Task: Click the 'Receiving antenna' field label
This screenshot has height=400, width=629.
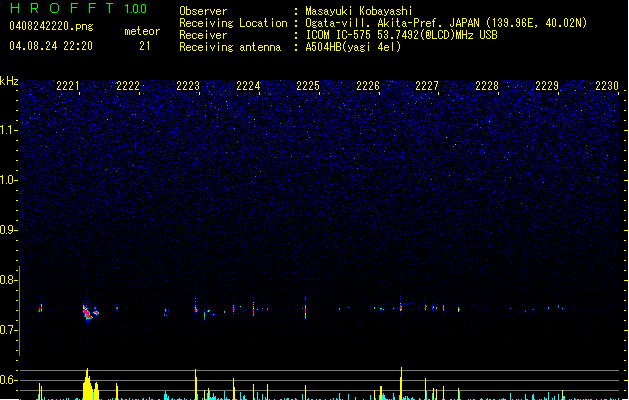Action: coord(230,47)
